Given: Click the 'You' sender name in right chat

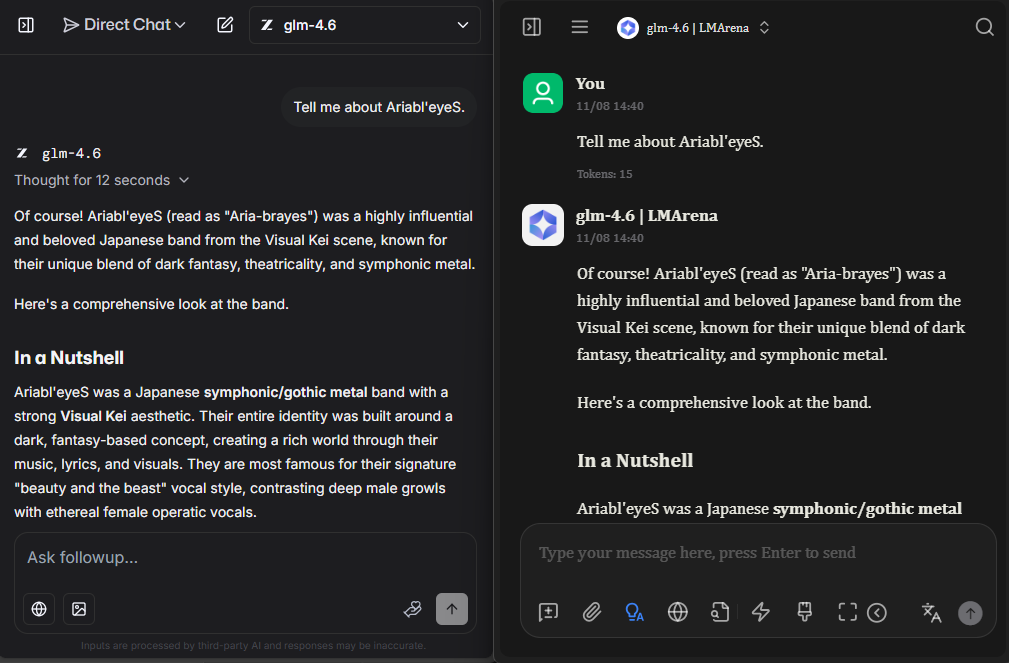Looking at the screenshot, I should click(x=590, y=84).
